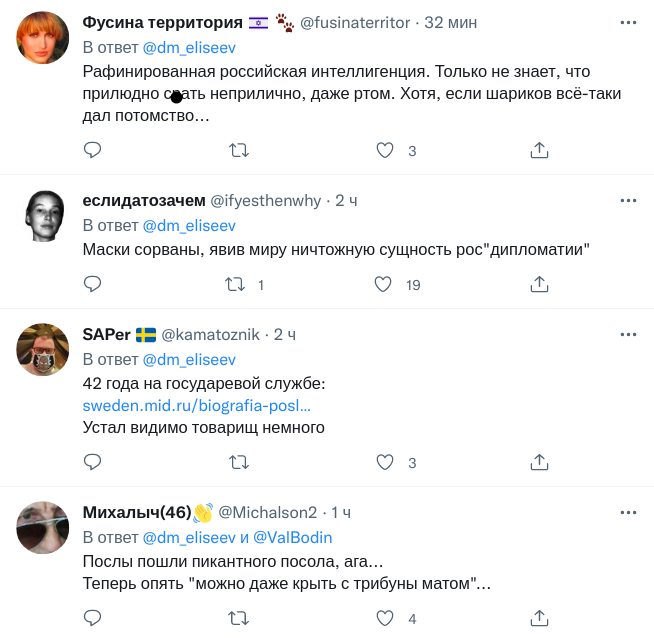Open more menu on еслидатозачем's tweet

tap(628, 200)
